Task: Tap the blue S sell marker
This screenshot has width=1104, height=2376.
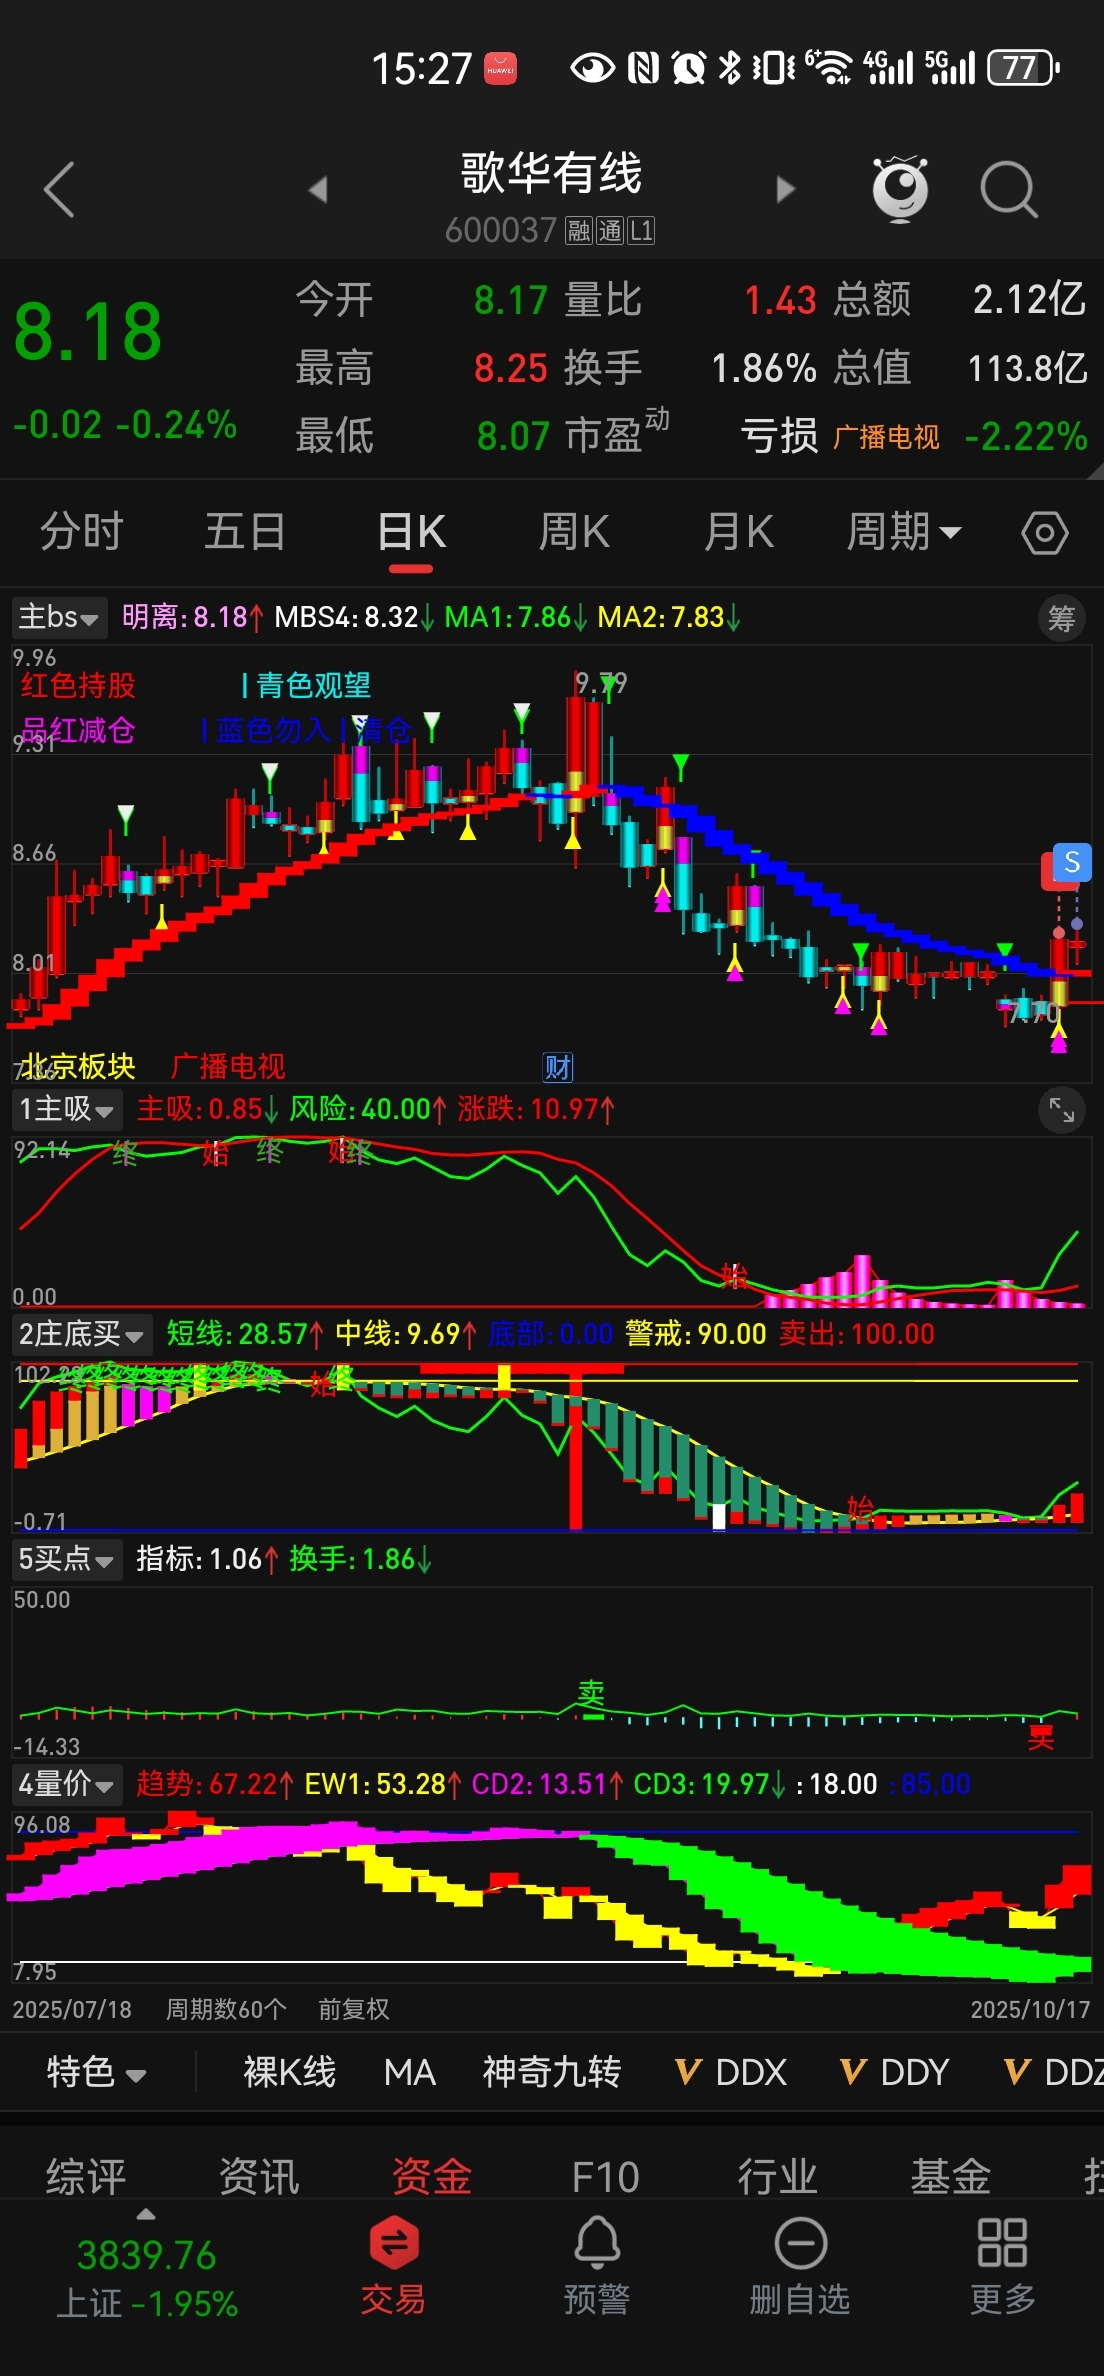Action: point(1072,862)
